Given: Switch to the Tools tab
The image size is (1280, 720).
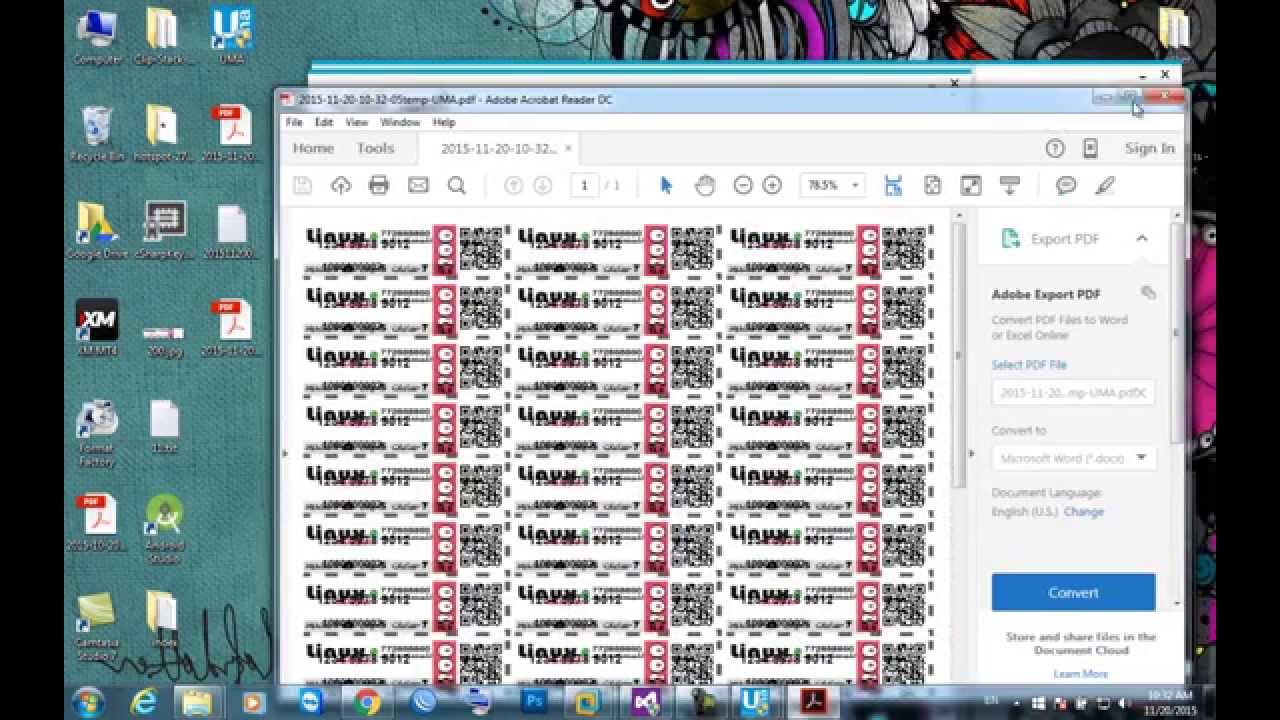Looking at the screenshot, I should (x=375, y=148).
